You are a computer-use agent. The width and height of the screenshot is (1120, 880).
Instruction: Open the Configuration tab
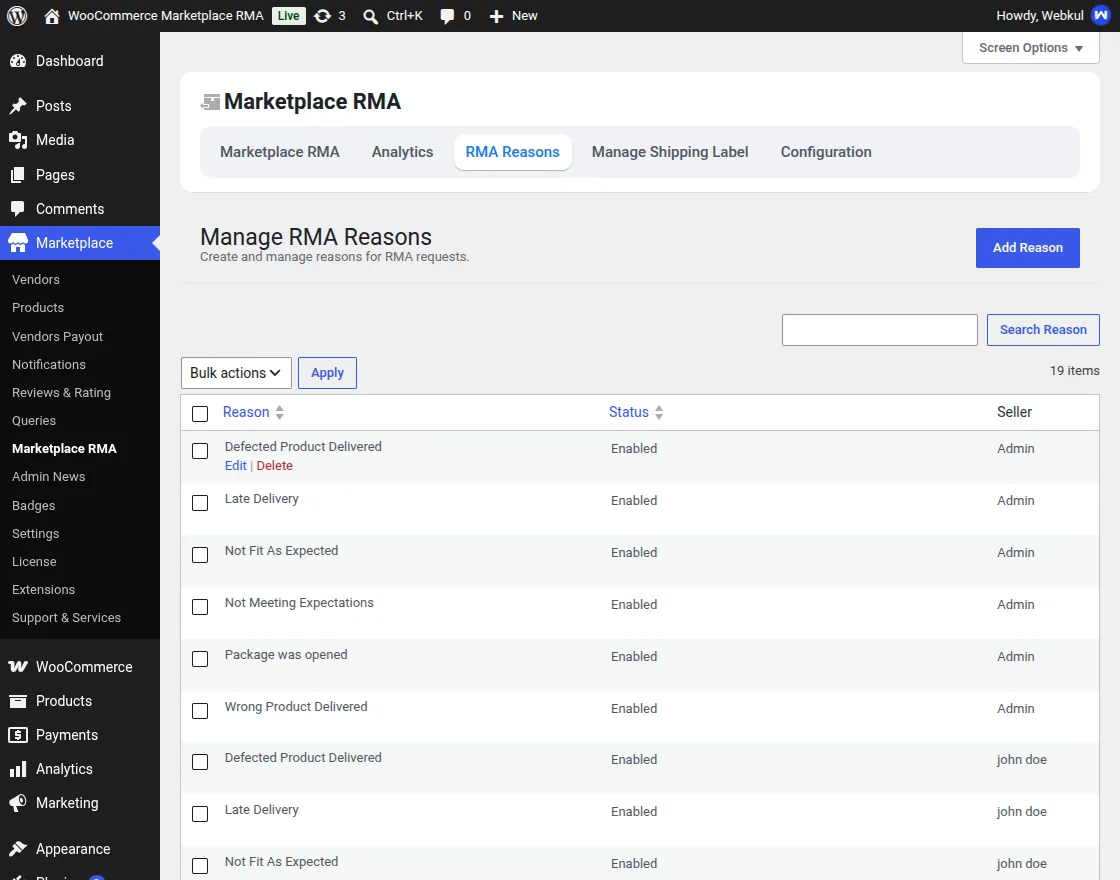click(x=826, y=152)
